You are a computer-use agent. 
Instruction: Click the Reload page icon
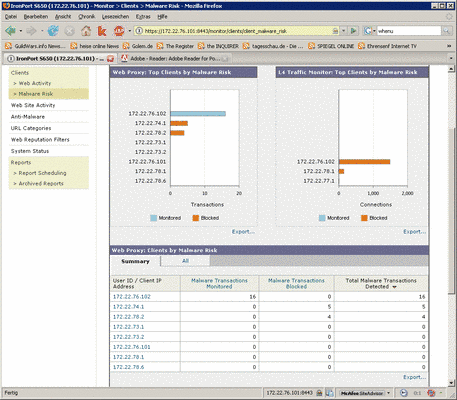point(53,31)
